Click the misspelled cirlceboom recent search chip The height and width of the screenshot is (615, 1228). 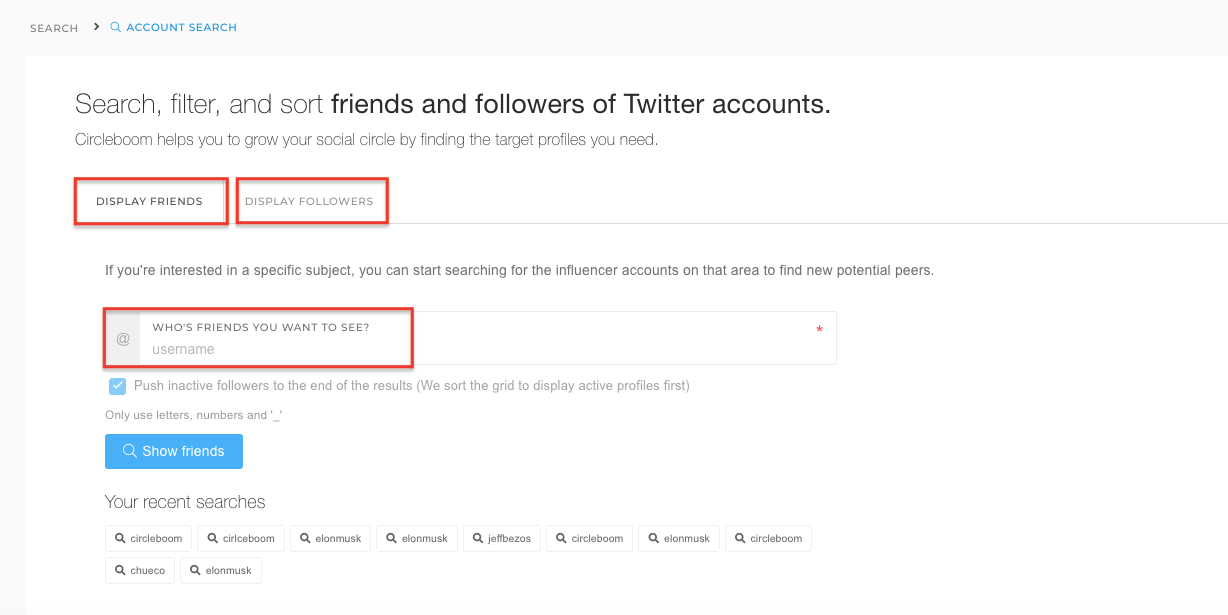click(x=240, y=538)
